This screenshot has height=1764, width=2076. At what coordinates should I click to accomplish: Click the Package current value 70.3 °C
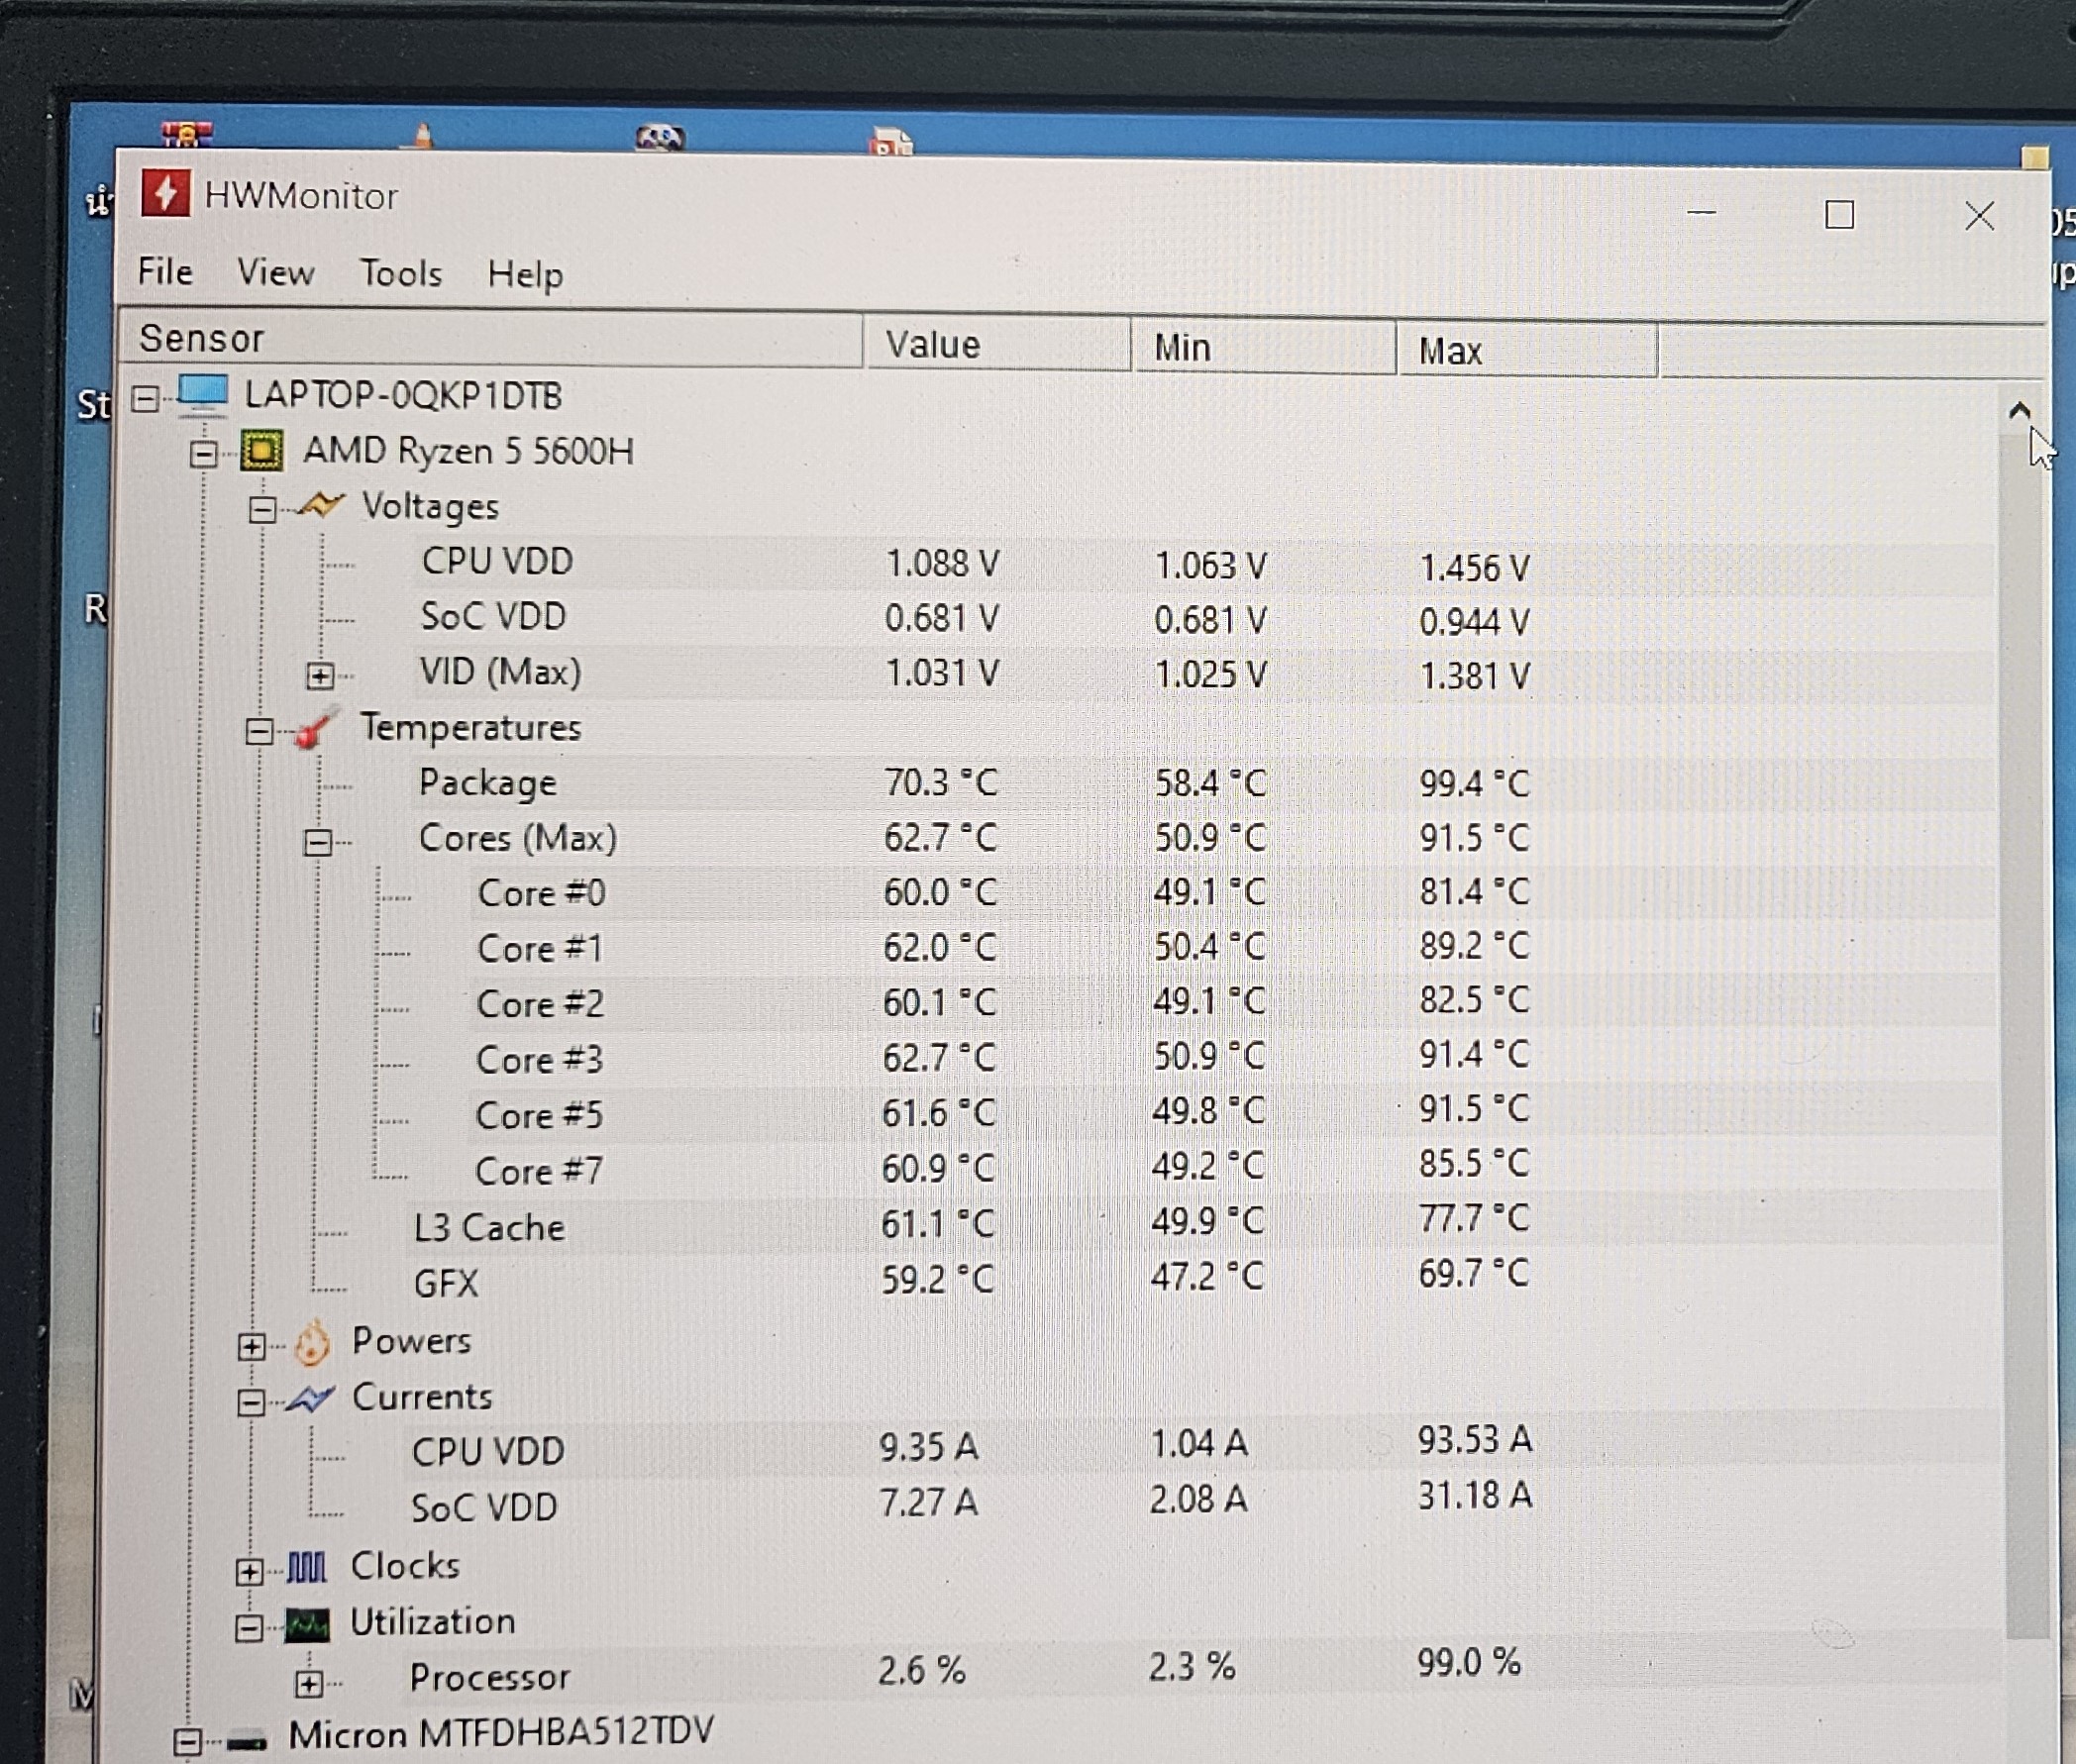tap(941, 783)
